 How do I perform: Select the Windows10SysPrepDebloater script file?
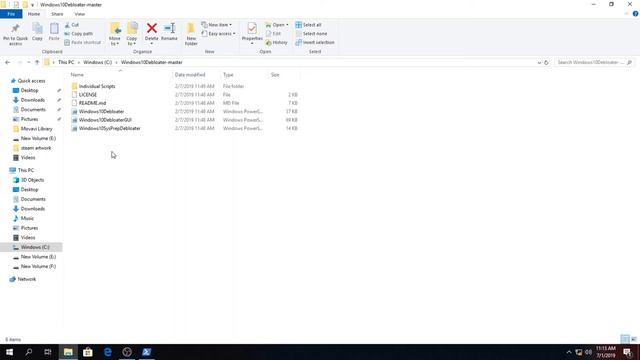(x=109, y=128)
